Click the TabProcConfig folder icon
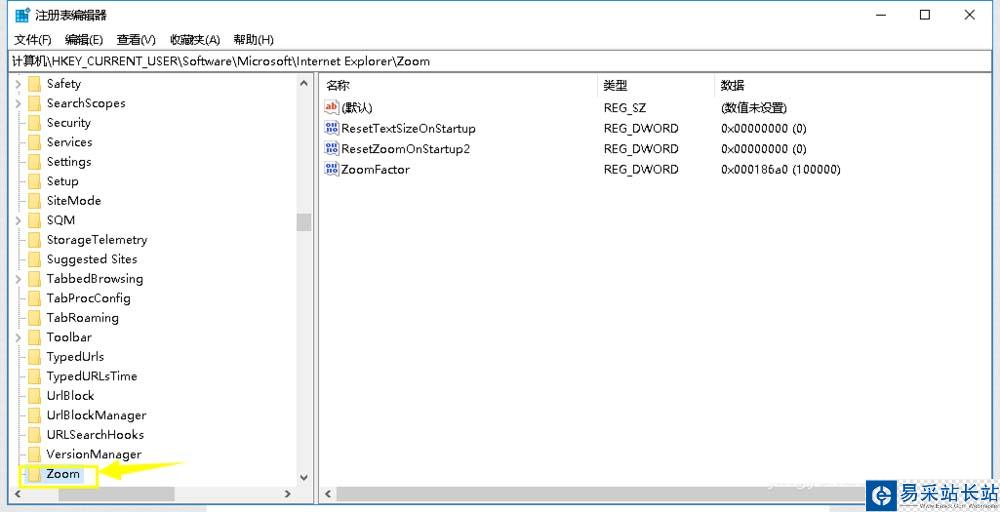 click(34, 298)
